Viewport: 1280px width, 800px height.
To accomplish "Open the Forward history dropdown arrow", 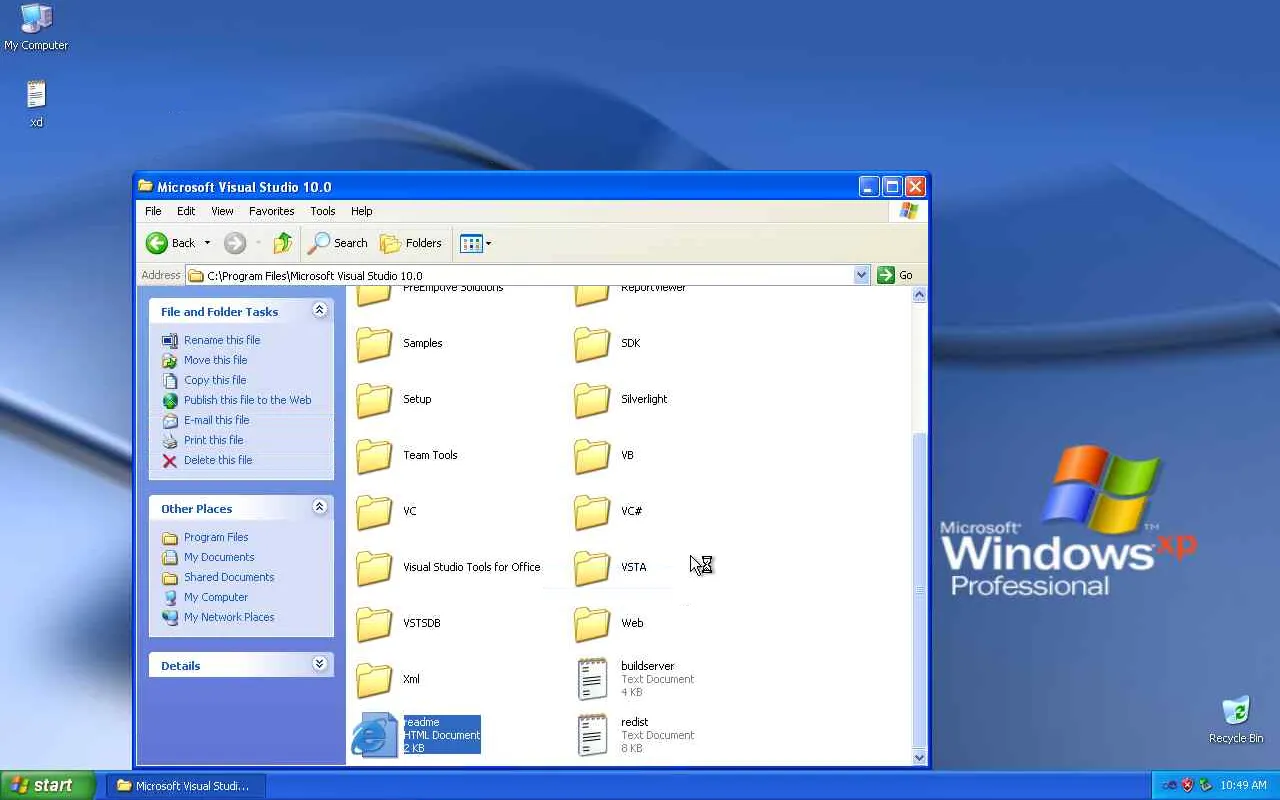I will [258, 243].
